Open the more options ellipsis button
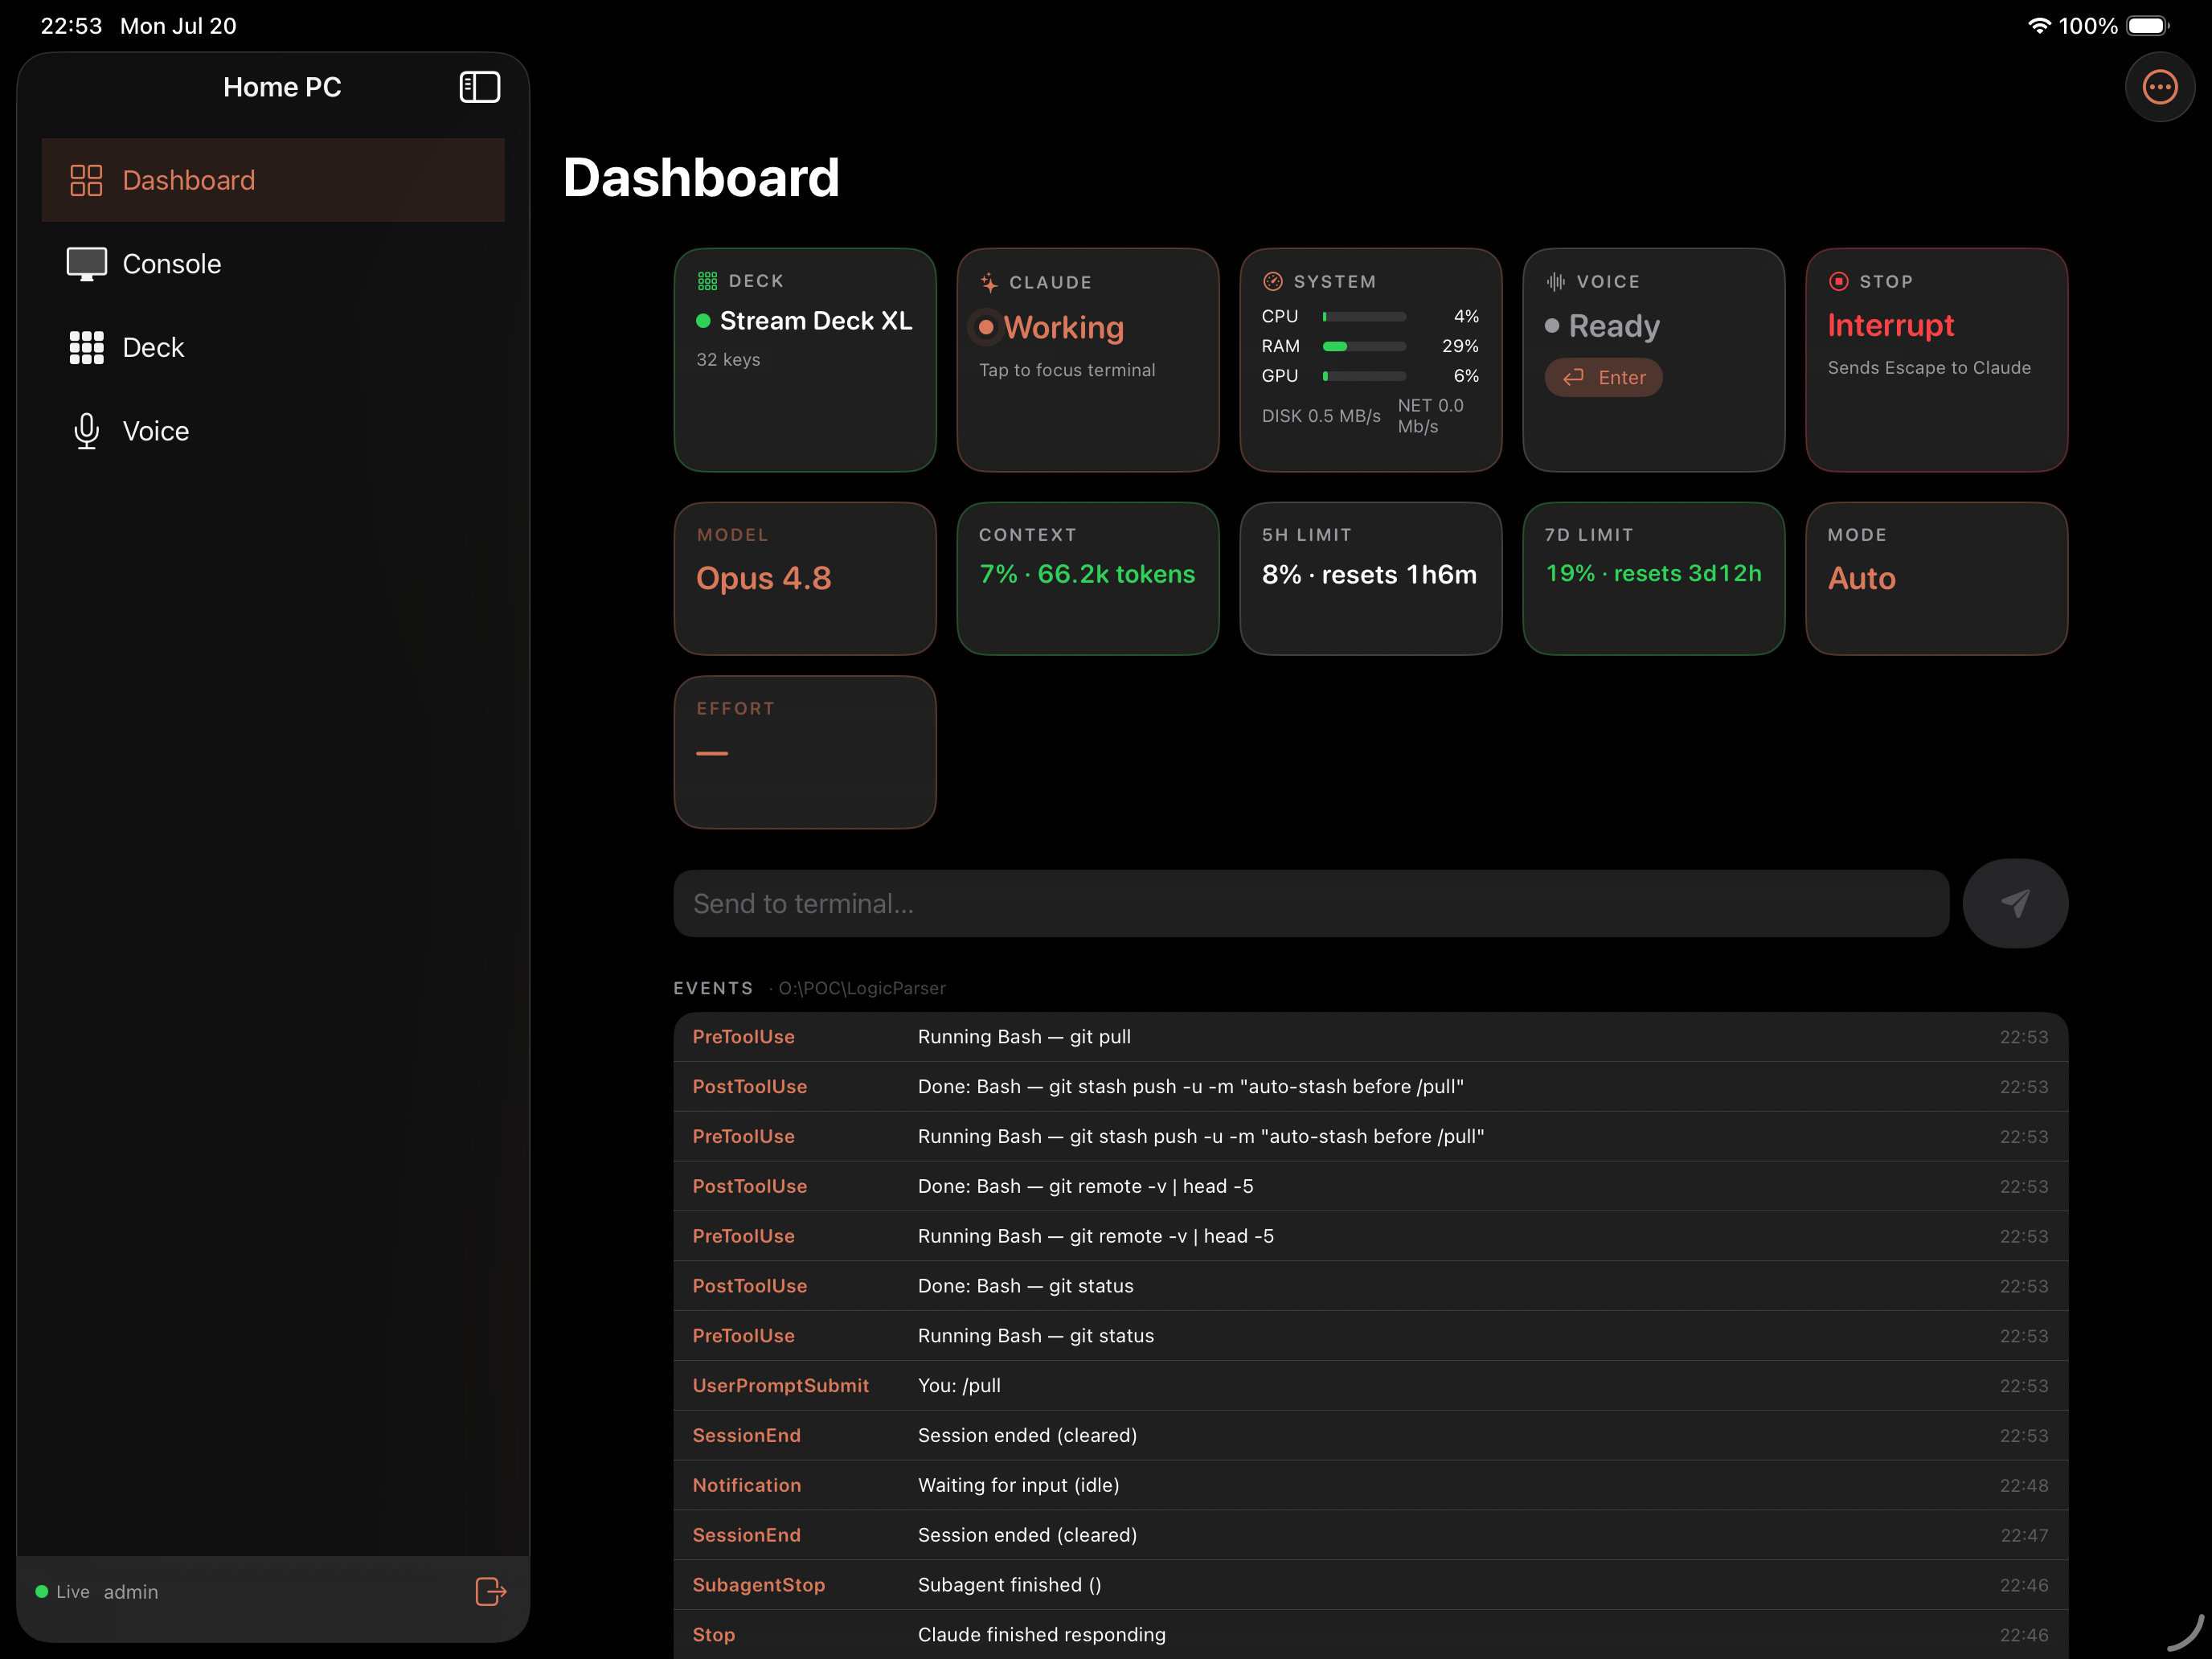 [2159, 87]
